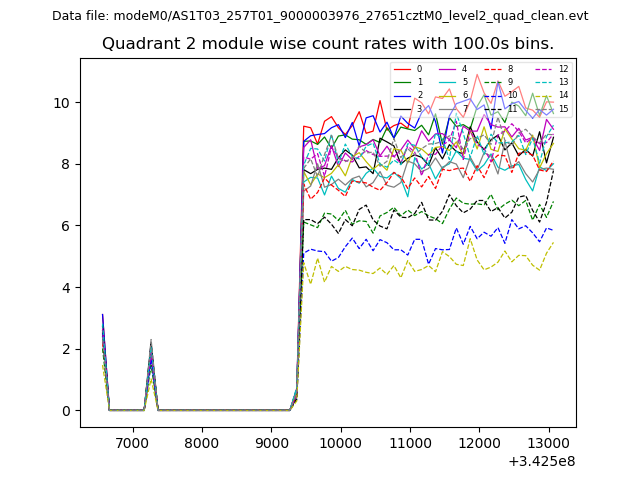This screenshot has height=480, width=640.
Task: Click the y-axis tick label 10
Action: (x=62, y=103)
